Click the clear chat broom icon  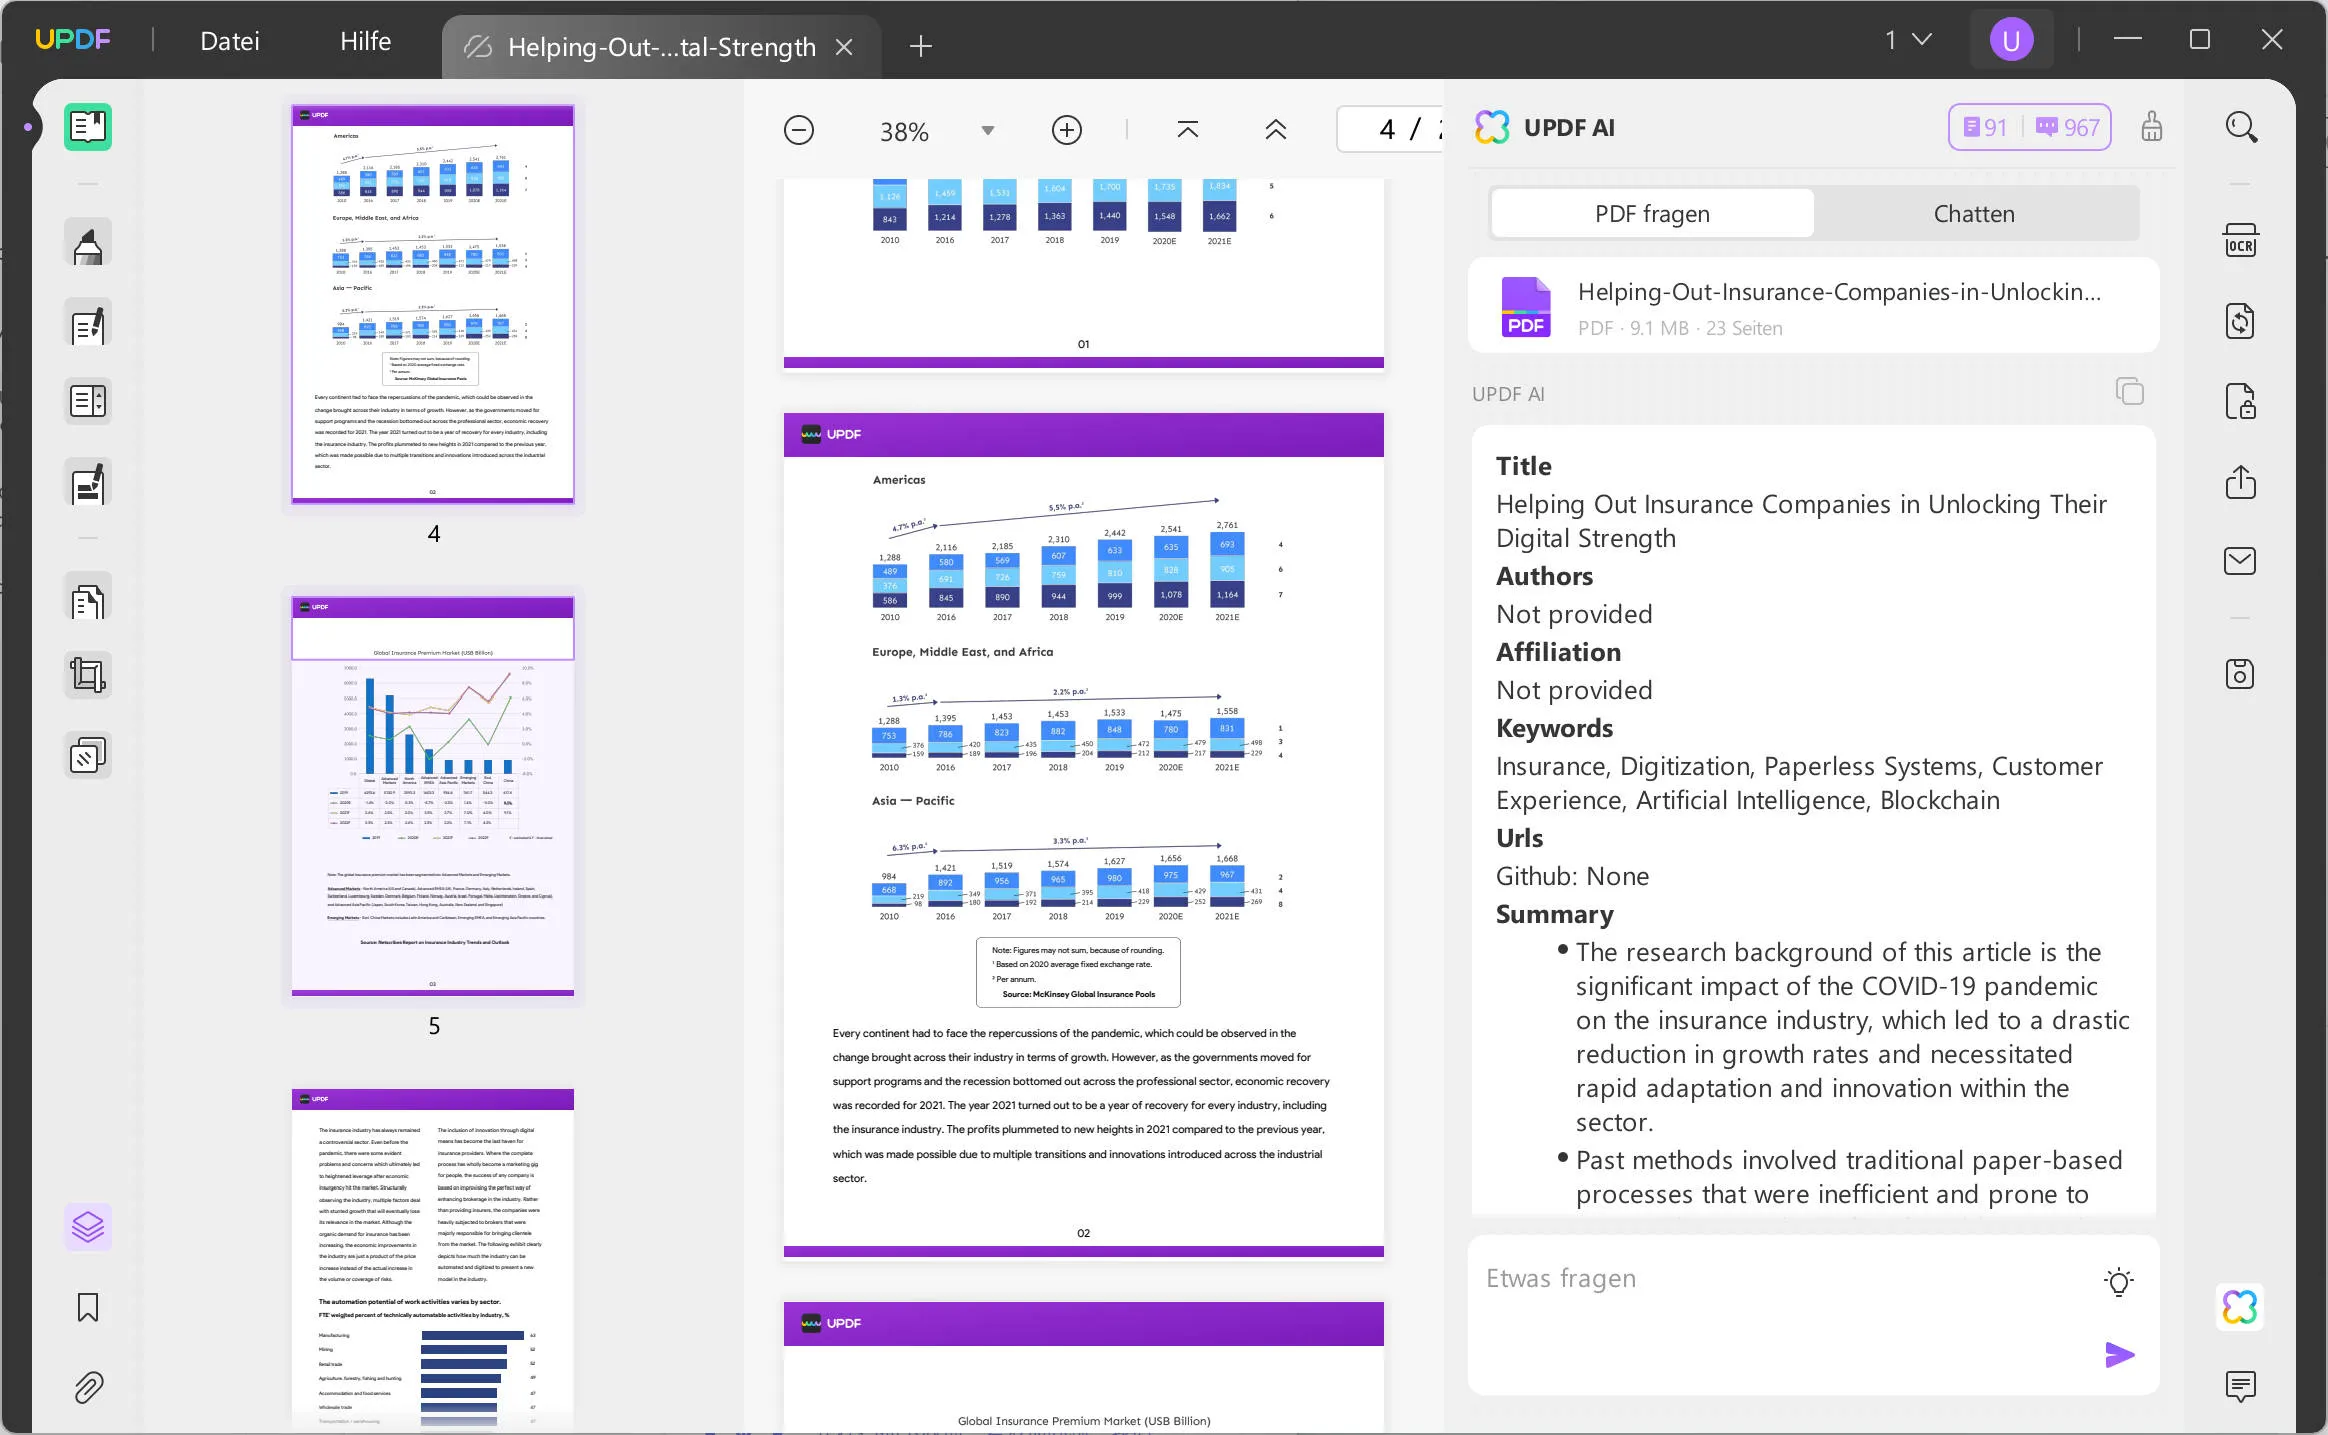[2152, 127]
